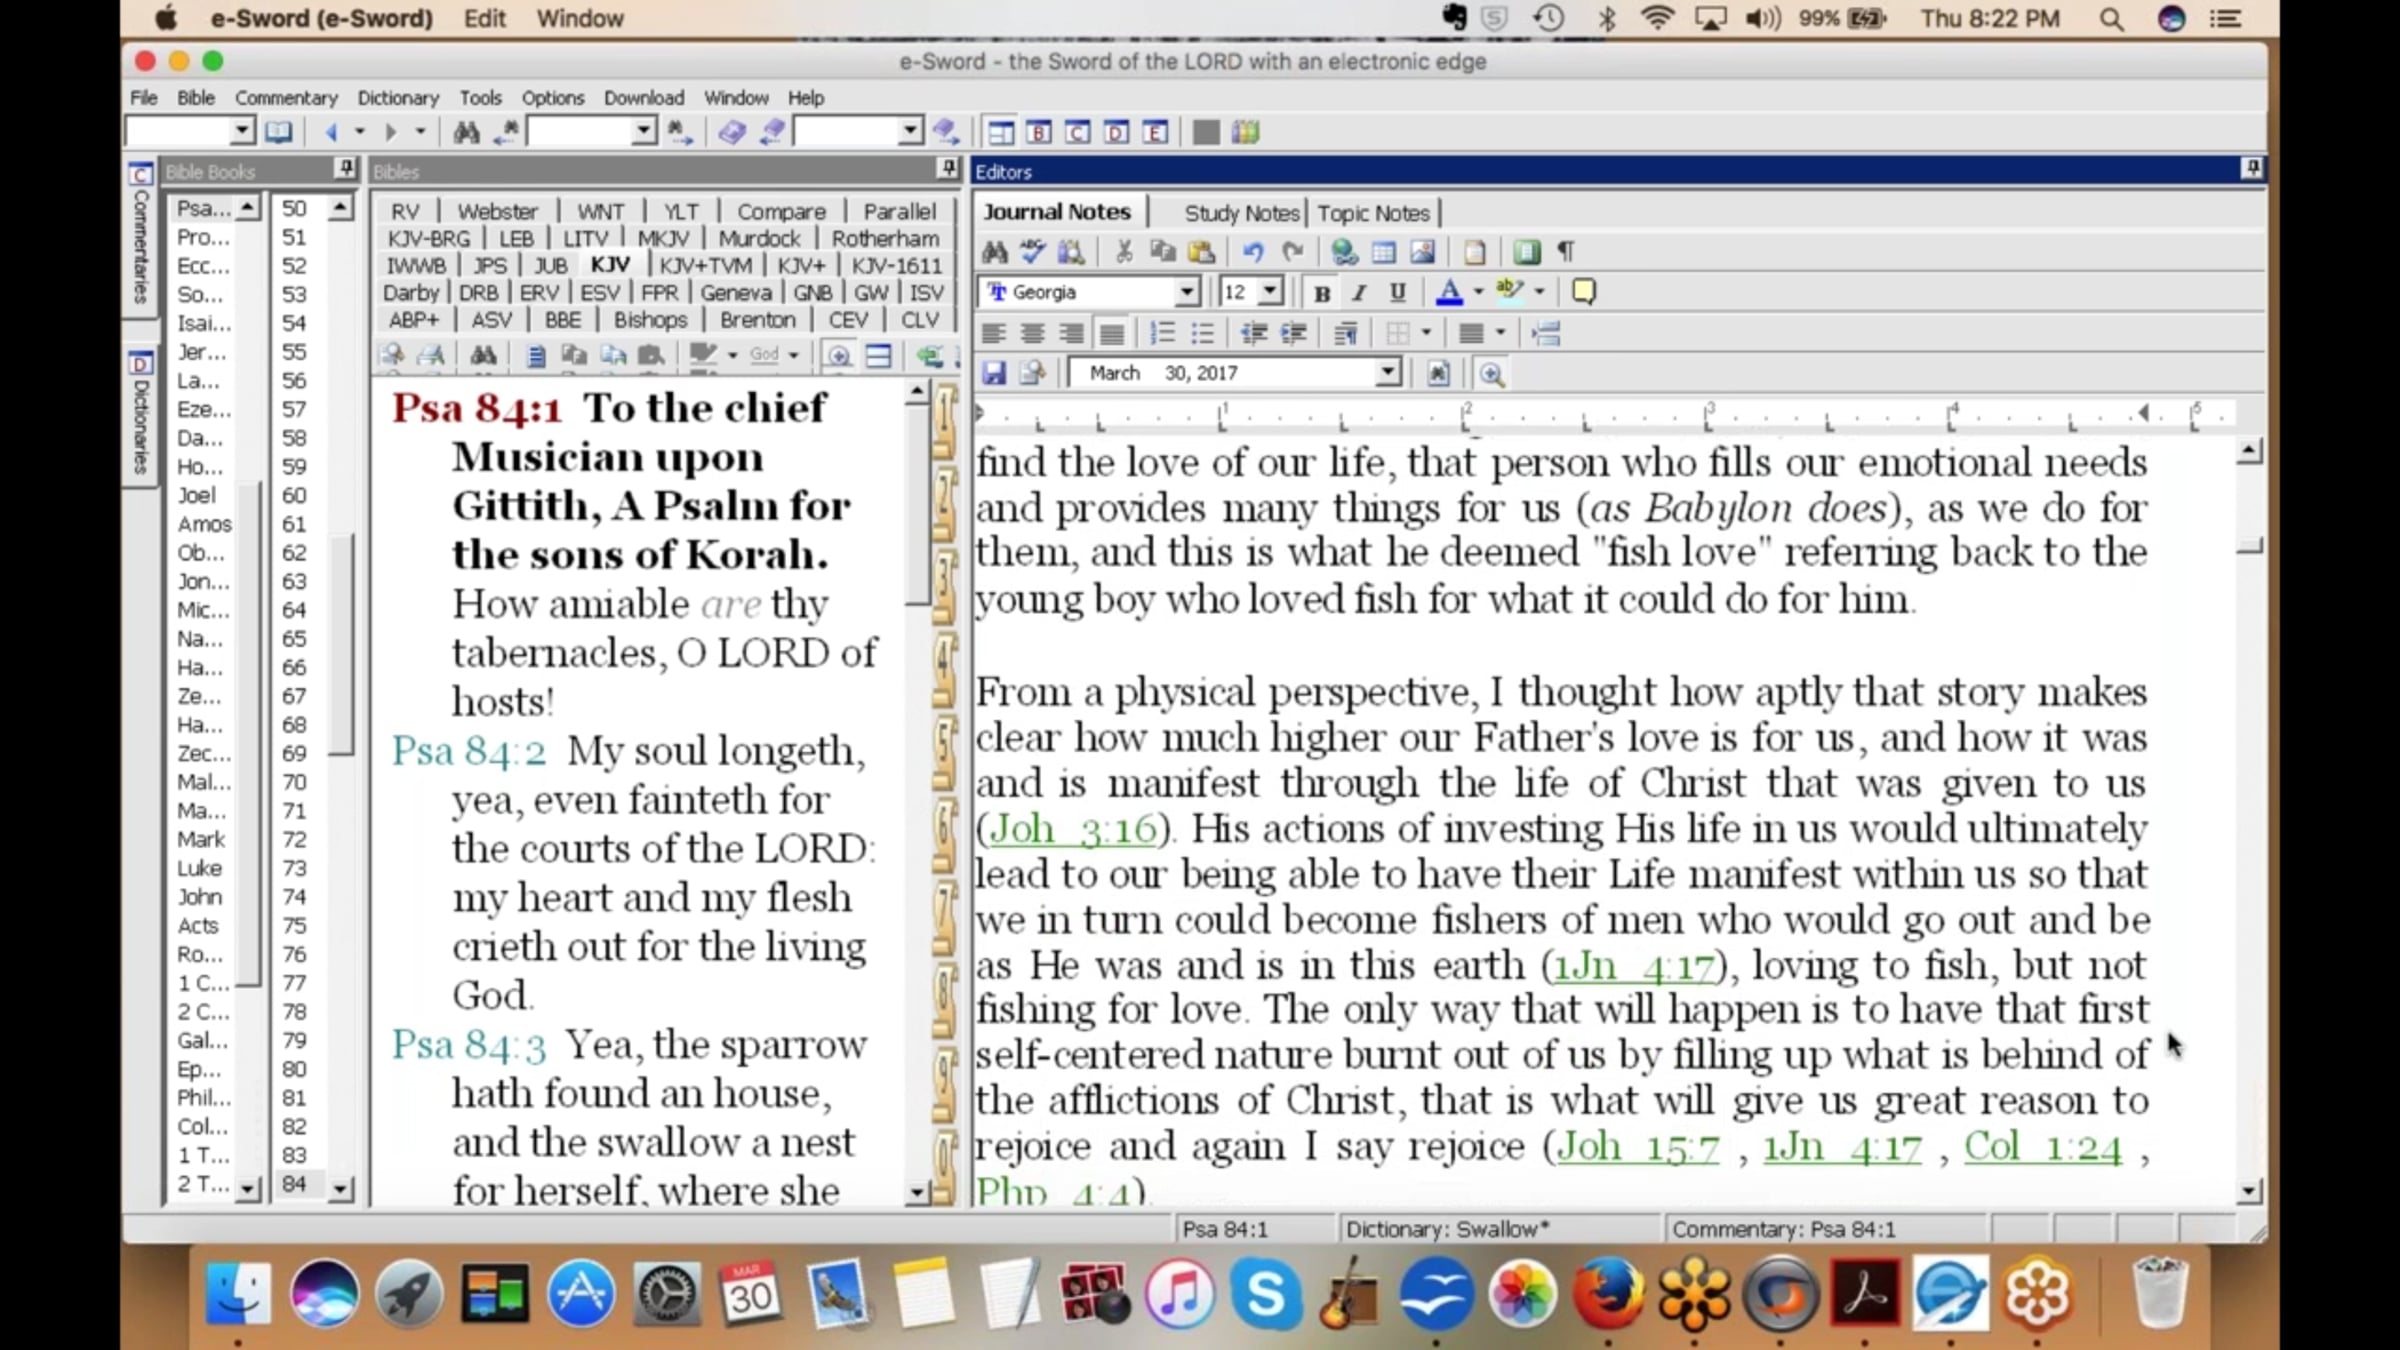This screenshot has height=1350, width=2400.
Task: Click the editor zoom magnifier icon
Action: coord(1491,373)
